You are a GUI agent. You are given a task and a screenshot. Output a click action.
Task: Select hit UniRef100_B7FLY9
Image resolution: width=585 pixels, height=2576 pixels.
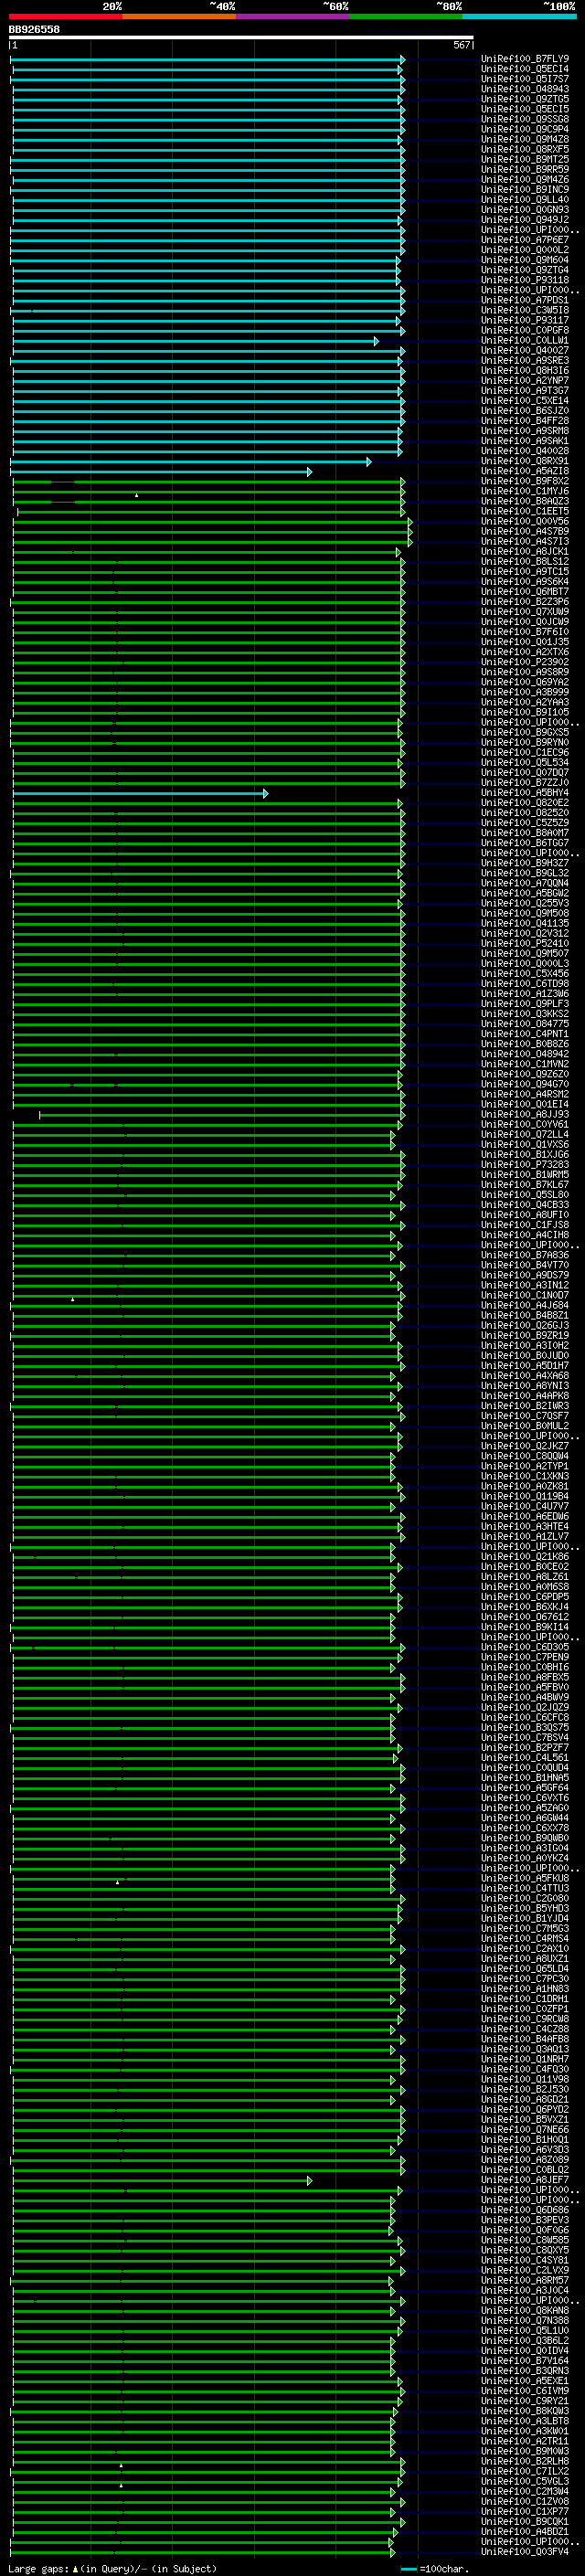pos(525,59)
